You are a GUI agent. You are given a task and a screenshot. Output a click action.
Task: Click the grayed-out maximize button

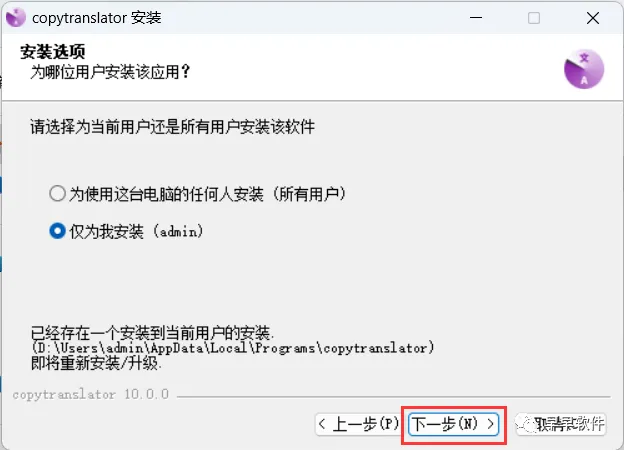pyautogui.click(x=534, y=18)
